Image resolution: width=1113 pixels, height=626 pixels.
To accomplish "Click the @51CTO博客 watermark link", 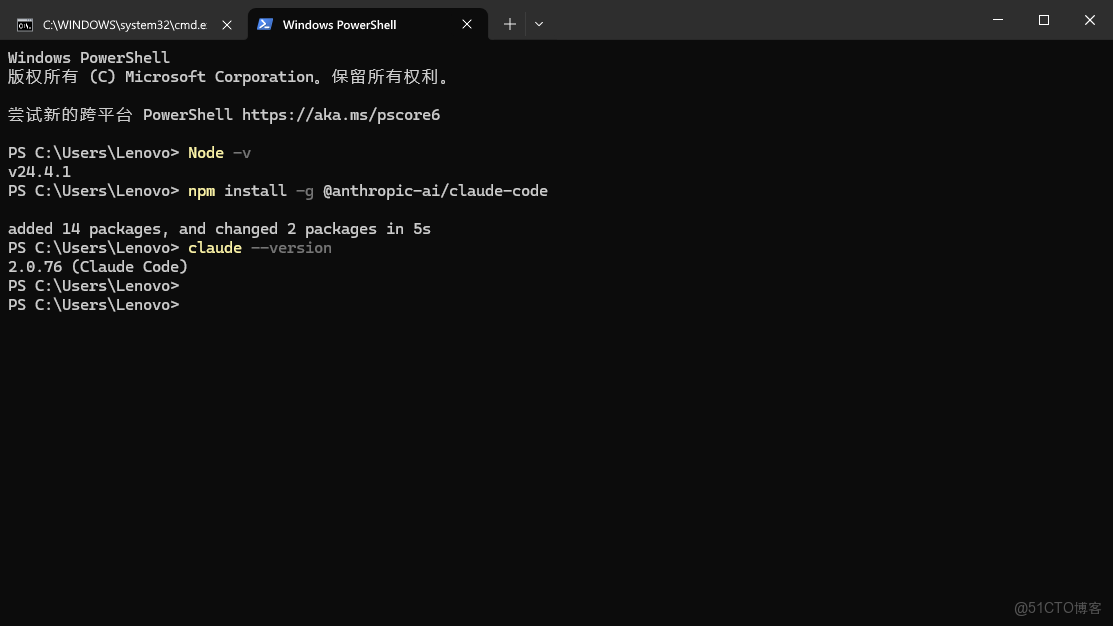I will click(x=1056, y=608).
